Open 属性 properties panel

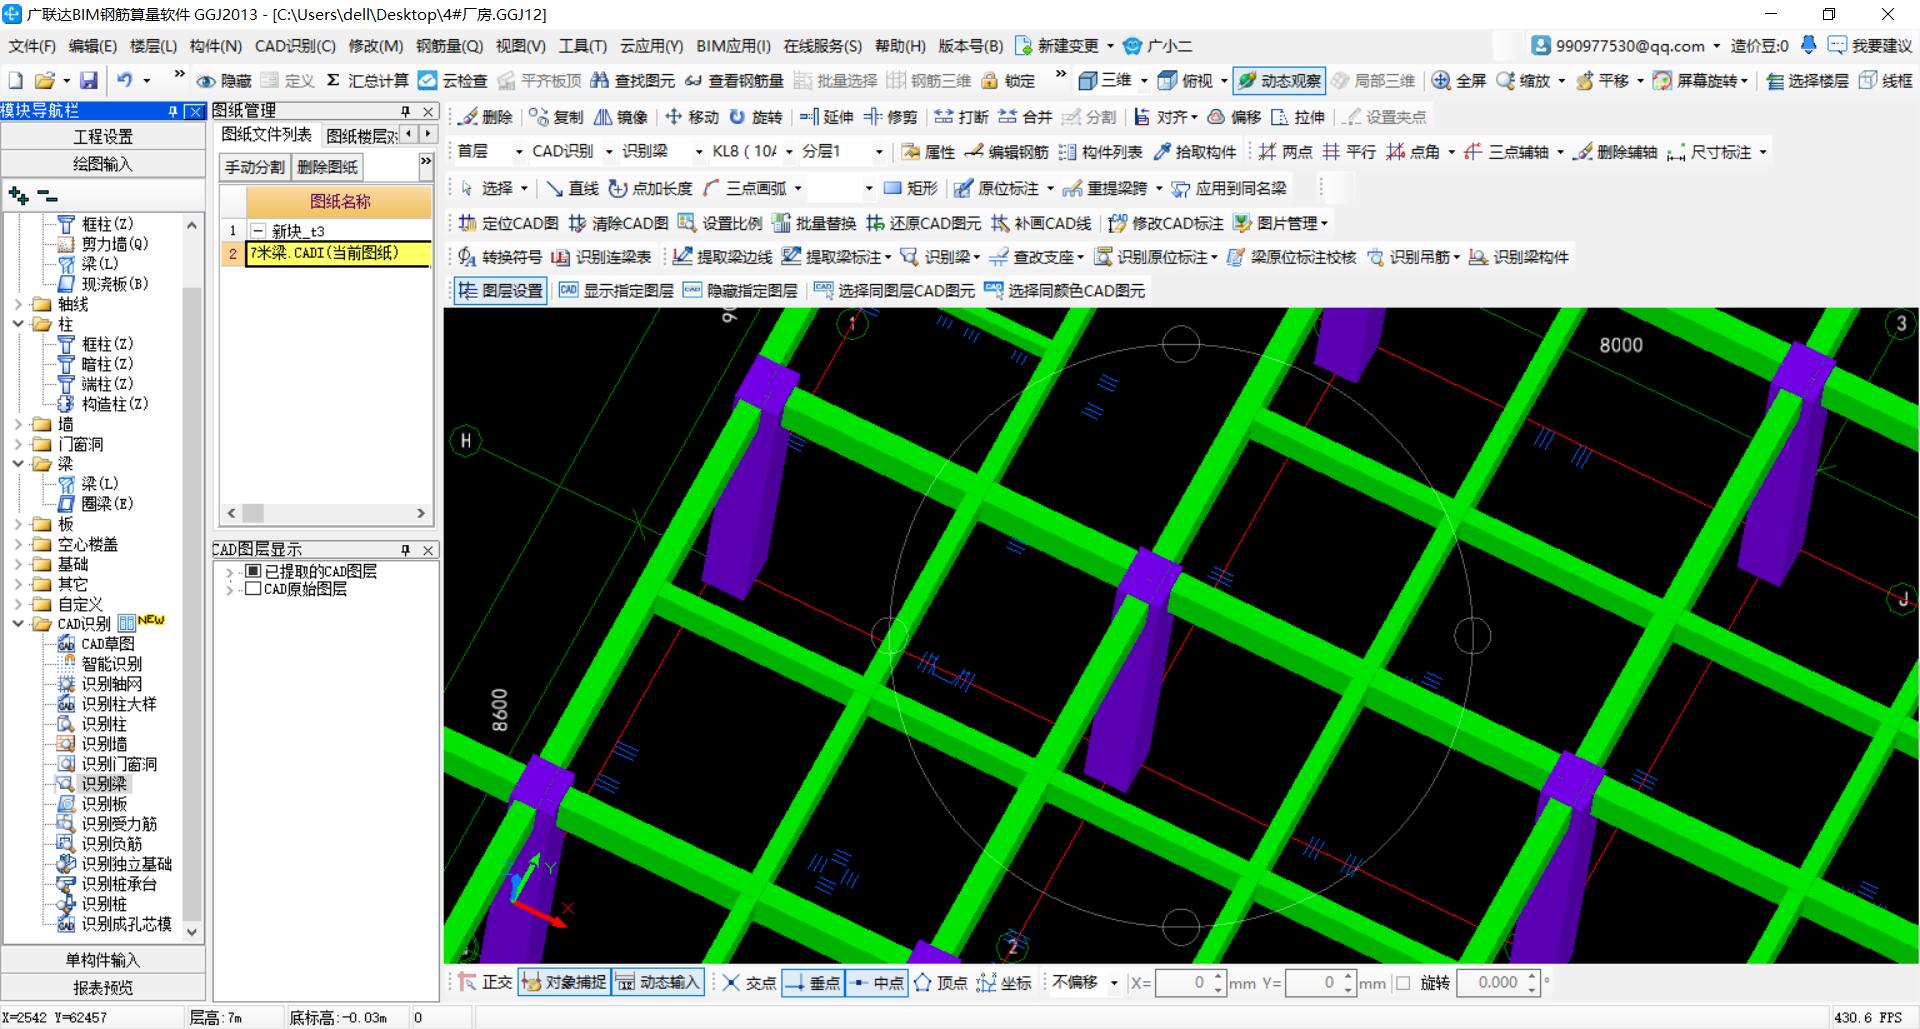(x=927, y=152)
